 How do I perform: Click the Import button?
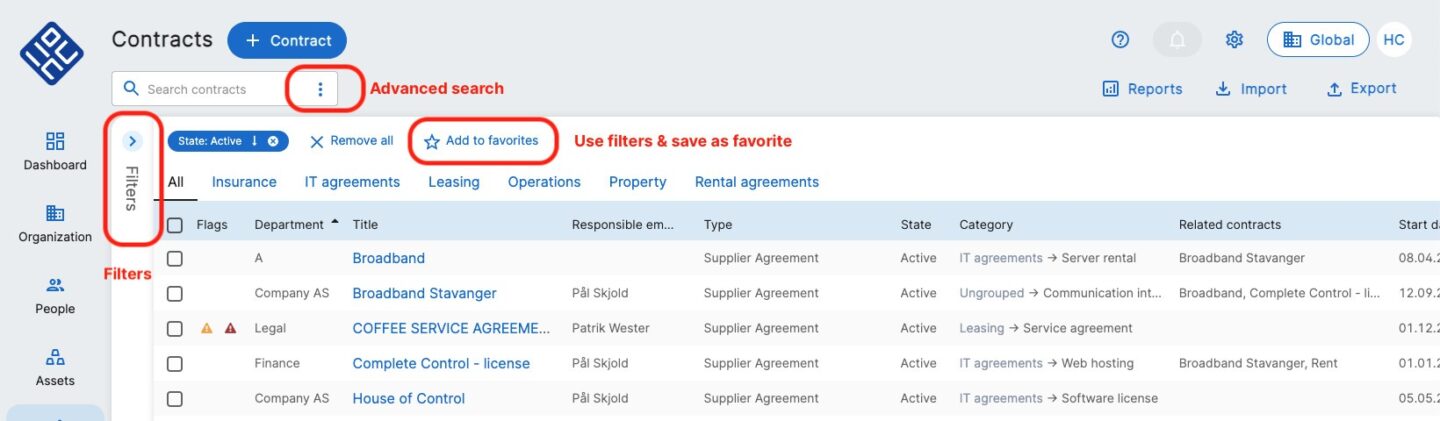point(1251,89)
